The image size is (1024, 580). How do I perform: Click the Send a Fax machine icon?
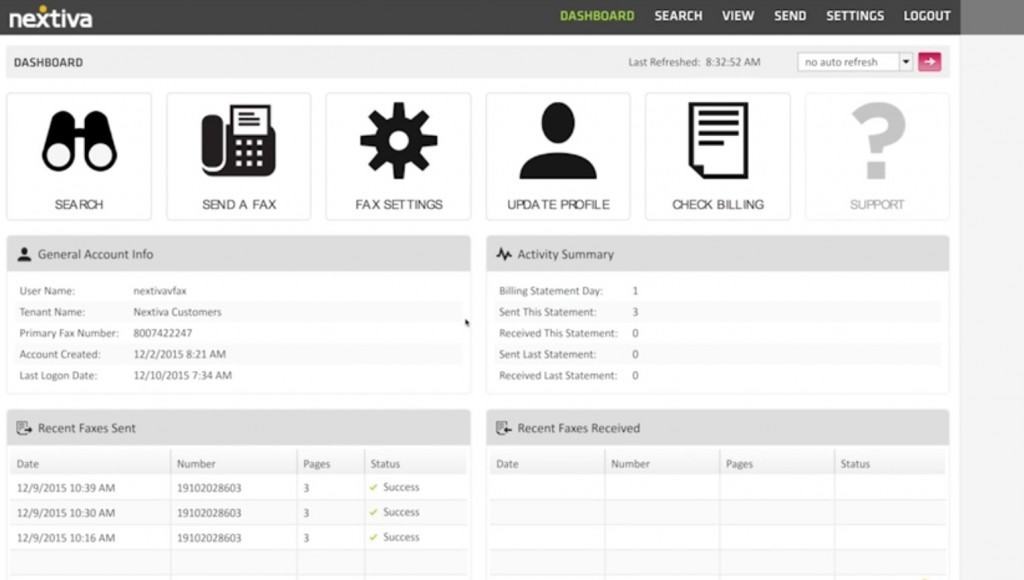tap(238, 140)
